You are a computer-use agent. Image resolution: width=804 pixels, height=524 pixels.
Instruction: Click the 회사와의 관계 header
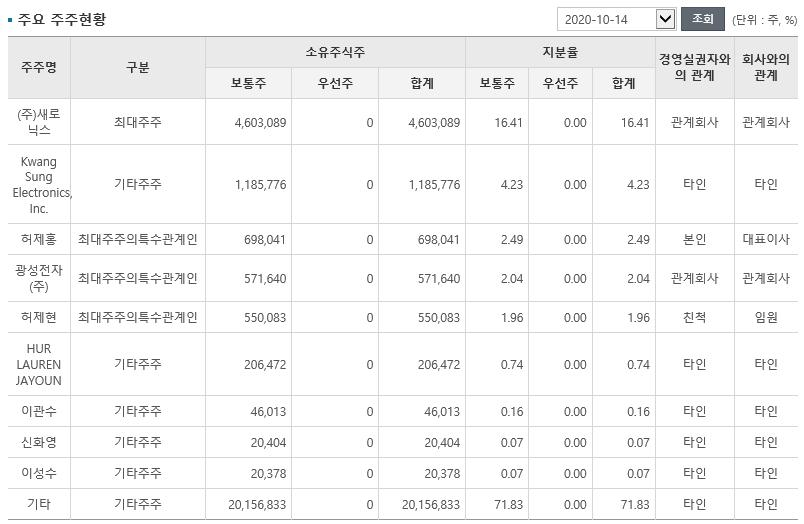point(766,67)
